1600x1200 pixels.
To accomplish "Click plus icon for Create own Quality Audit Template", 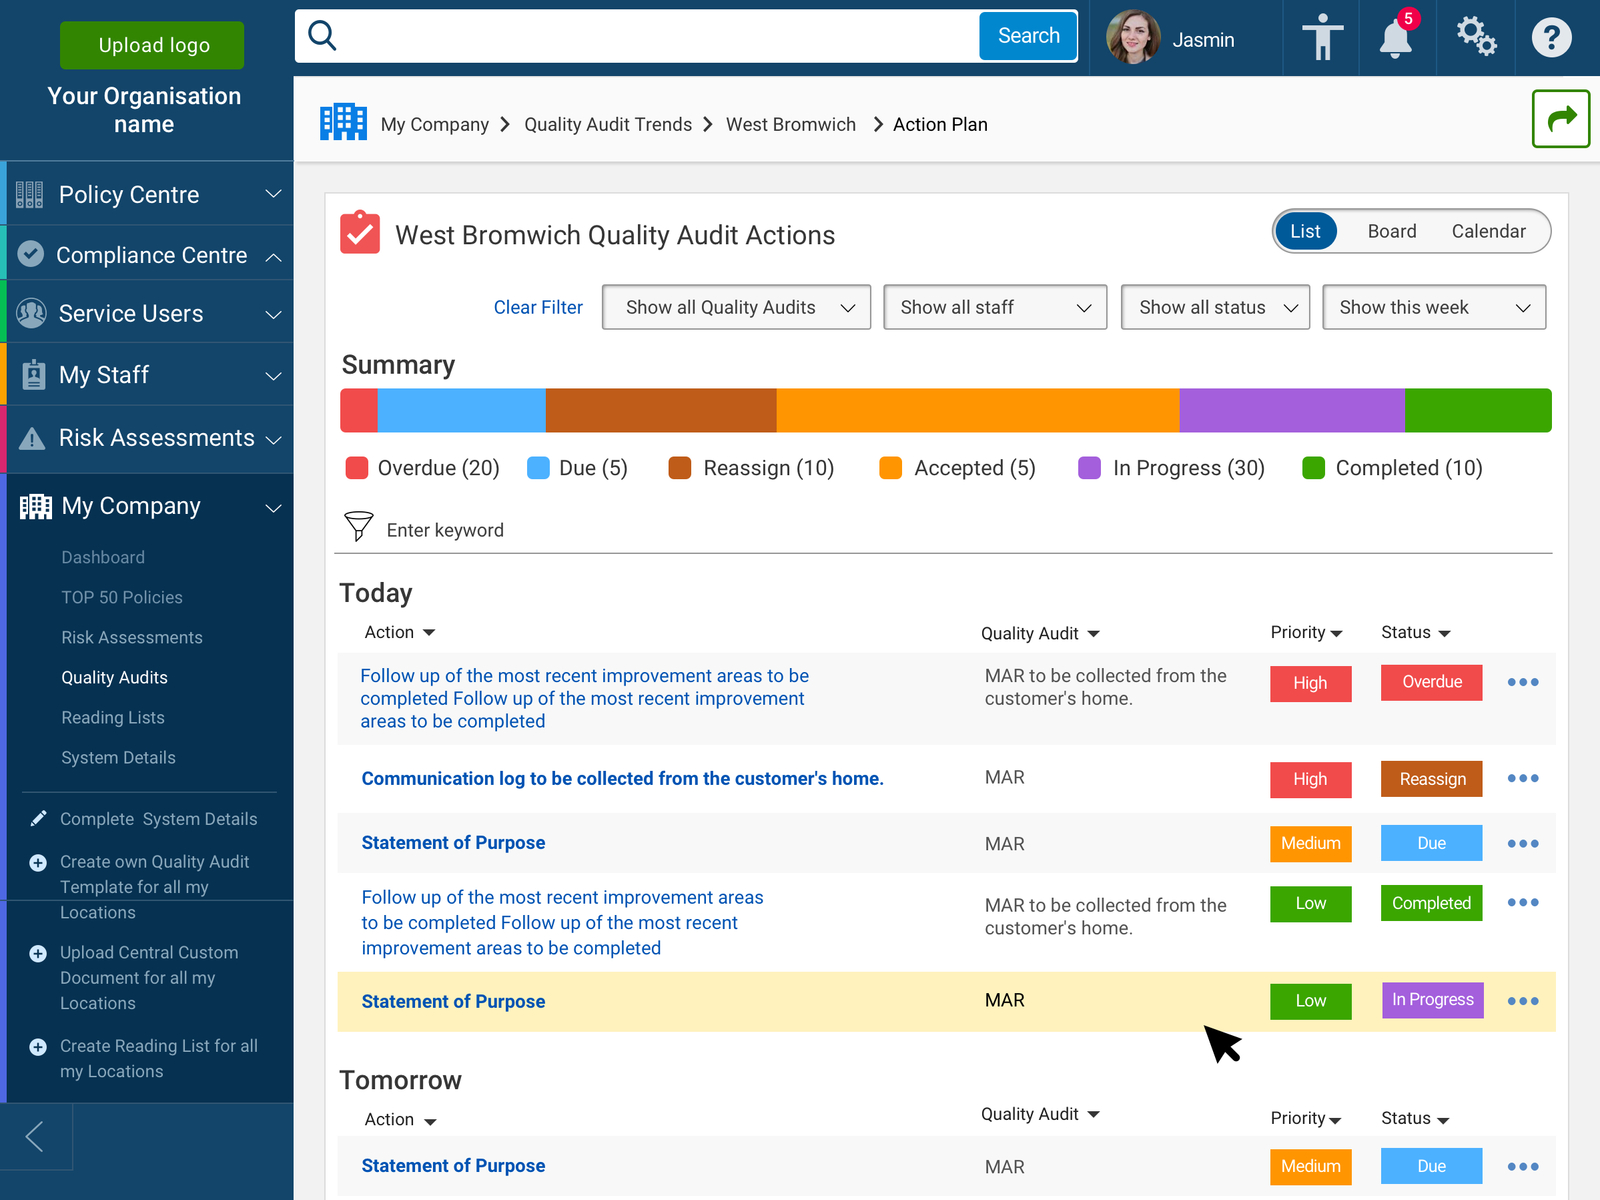I will [38, 862].
